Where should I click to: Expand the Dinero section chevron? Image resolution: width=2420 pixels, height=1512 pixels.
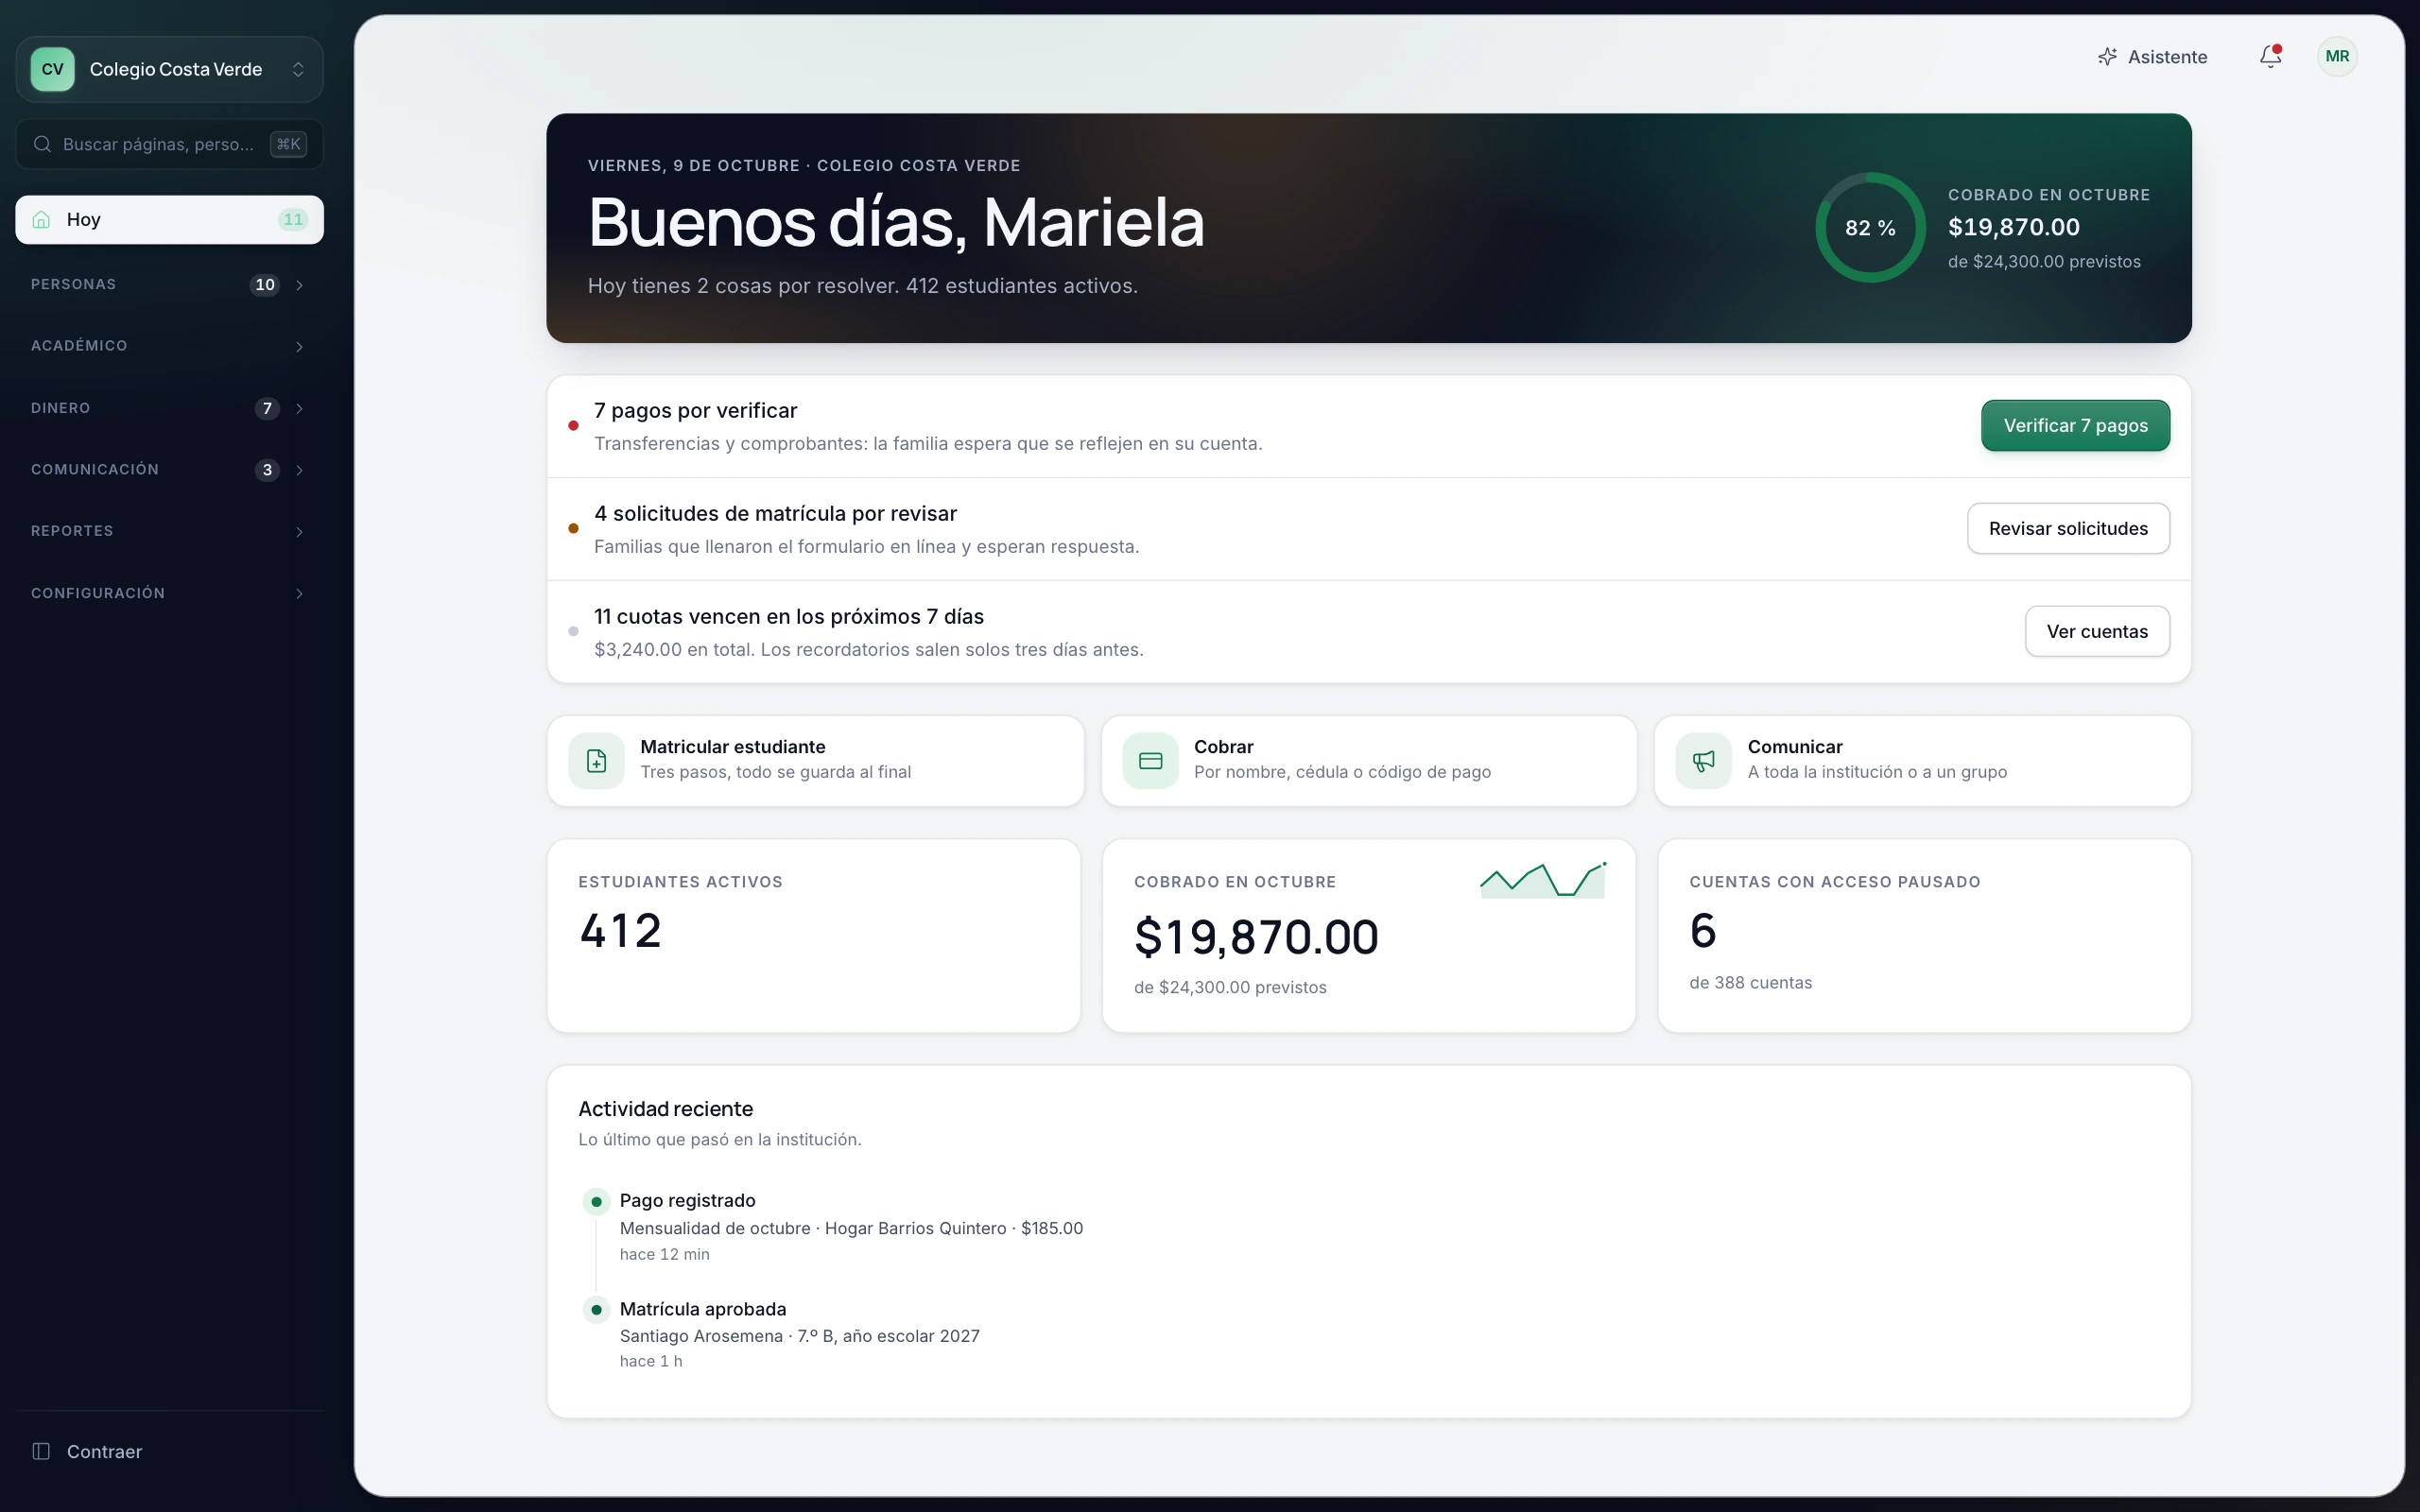(x=299, y=408)
